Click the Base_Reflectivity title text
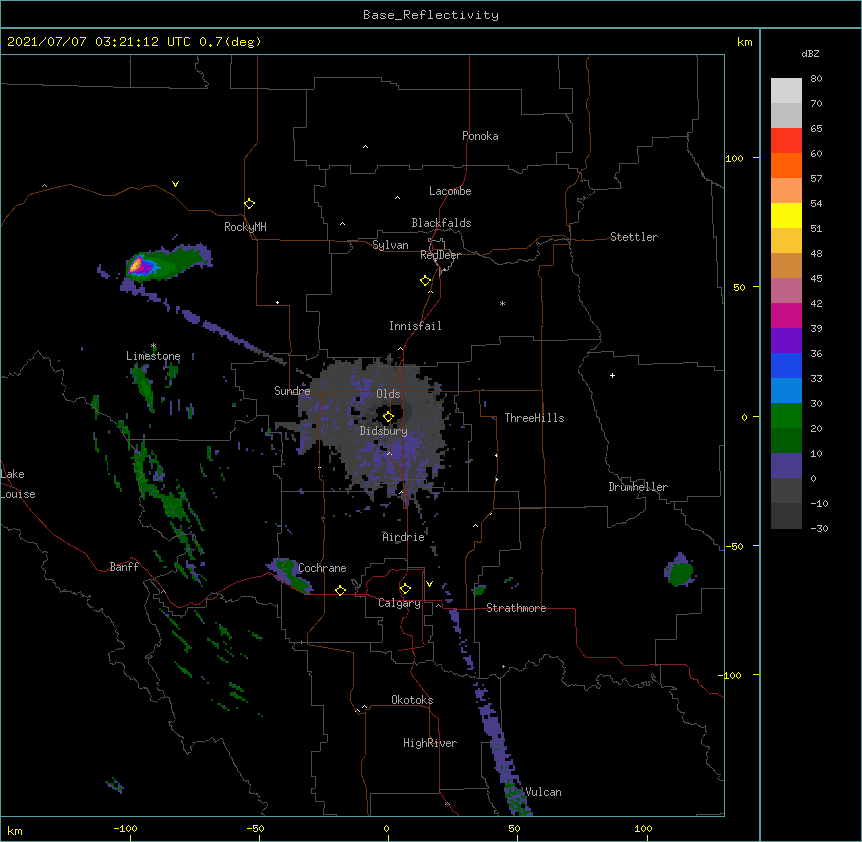 pos(431,15)
